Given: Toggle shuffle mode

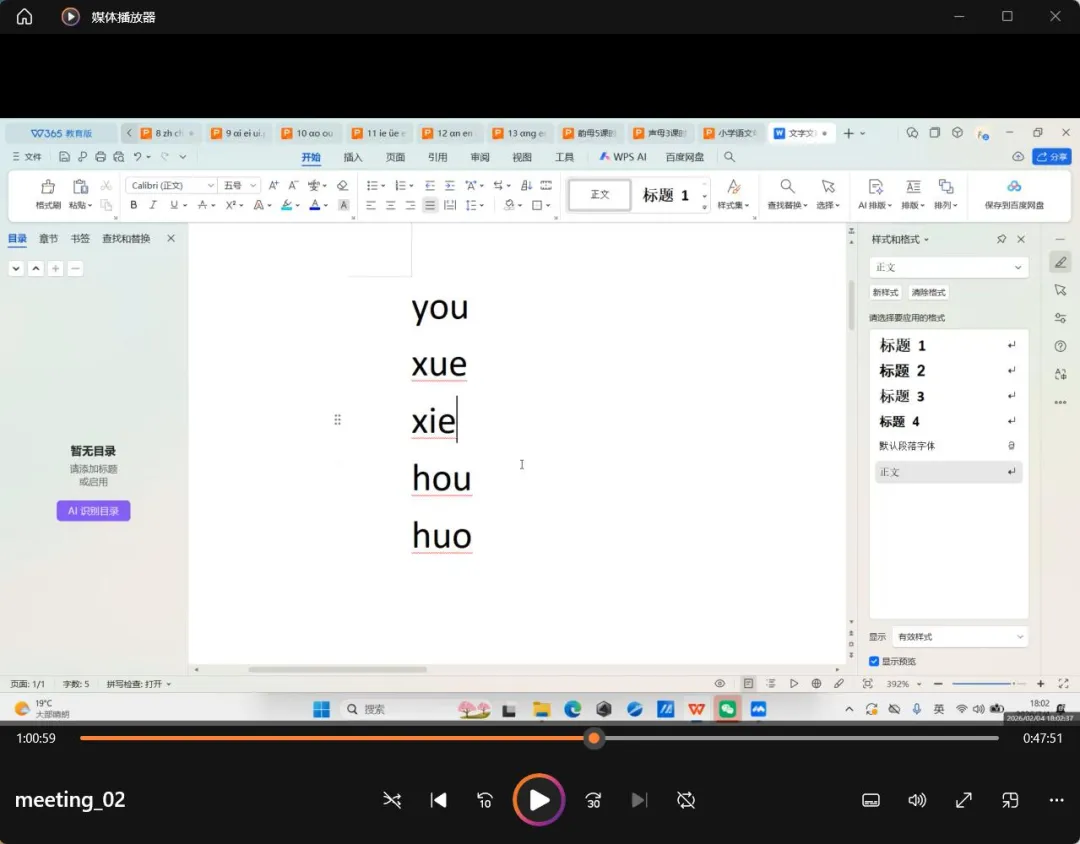Looking at the screenshot, I should click(x=392, y=800).
